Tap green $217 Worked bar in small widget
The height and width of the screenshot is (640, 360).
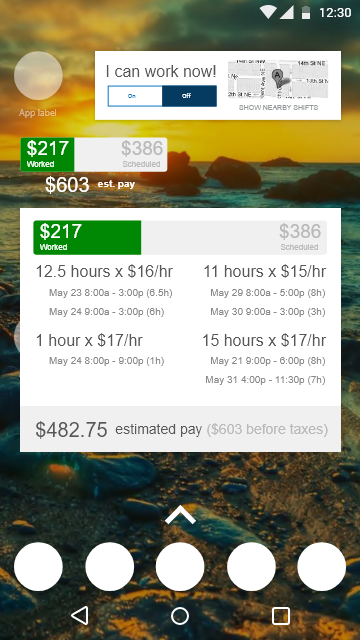[x=47, y=154]
